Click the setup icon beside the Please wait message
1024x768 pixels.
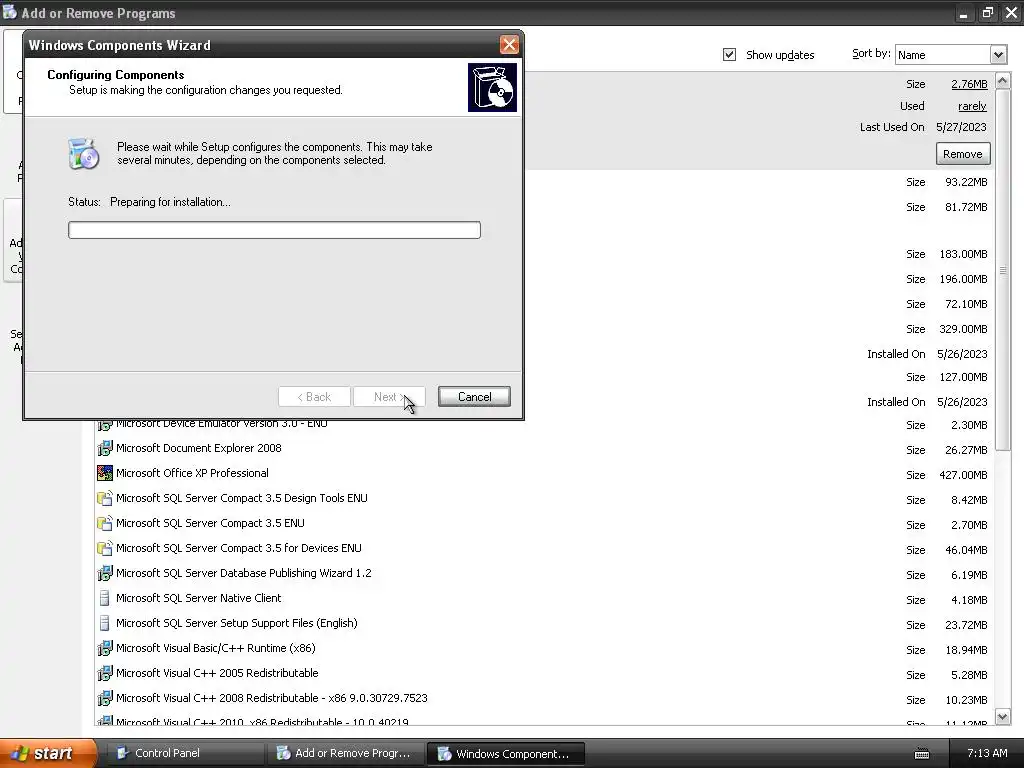pyautogui.click(x=84, y=154)
